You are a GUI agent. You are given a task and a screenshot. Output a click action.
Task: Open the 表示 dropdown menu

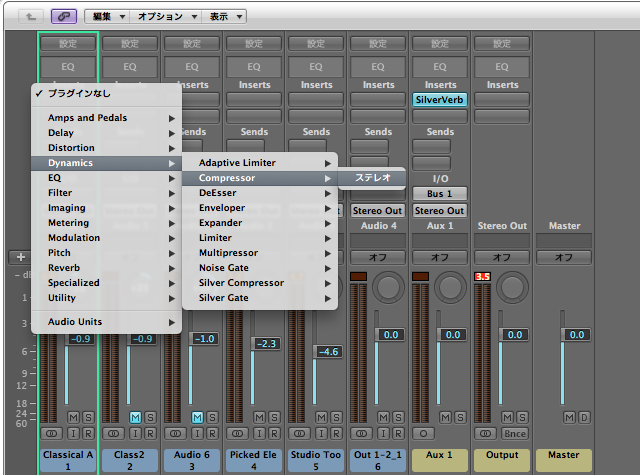(224, 16)
